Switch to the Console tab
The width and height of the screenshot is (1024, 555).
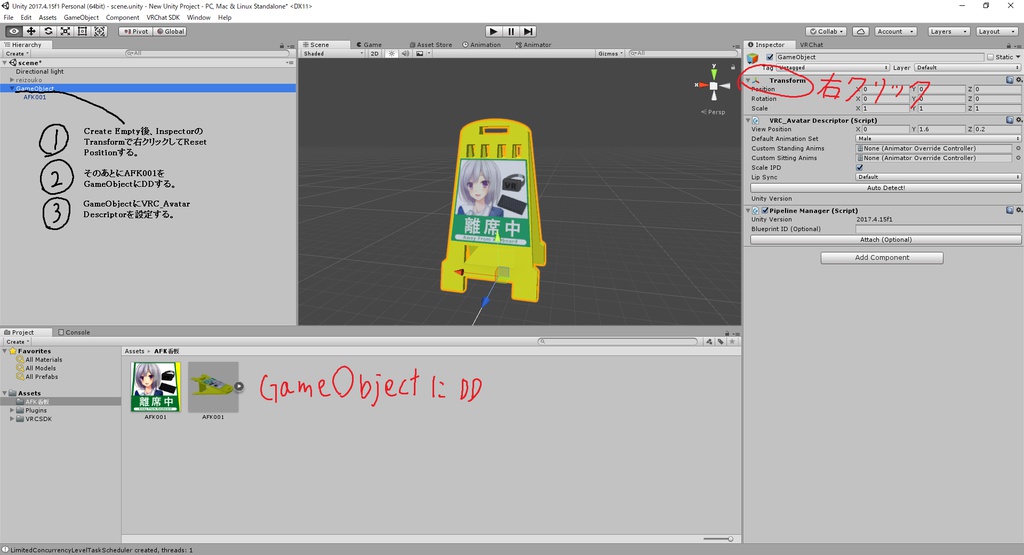74,332
